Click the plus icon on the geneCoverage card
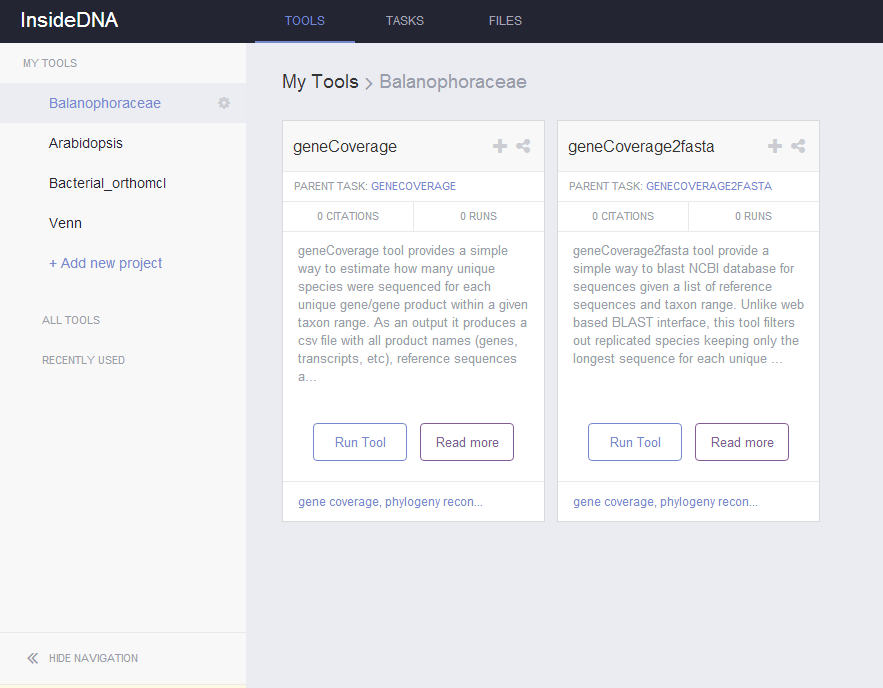The image size is (883, 688). coord(500,146)
